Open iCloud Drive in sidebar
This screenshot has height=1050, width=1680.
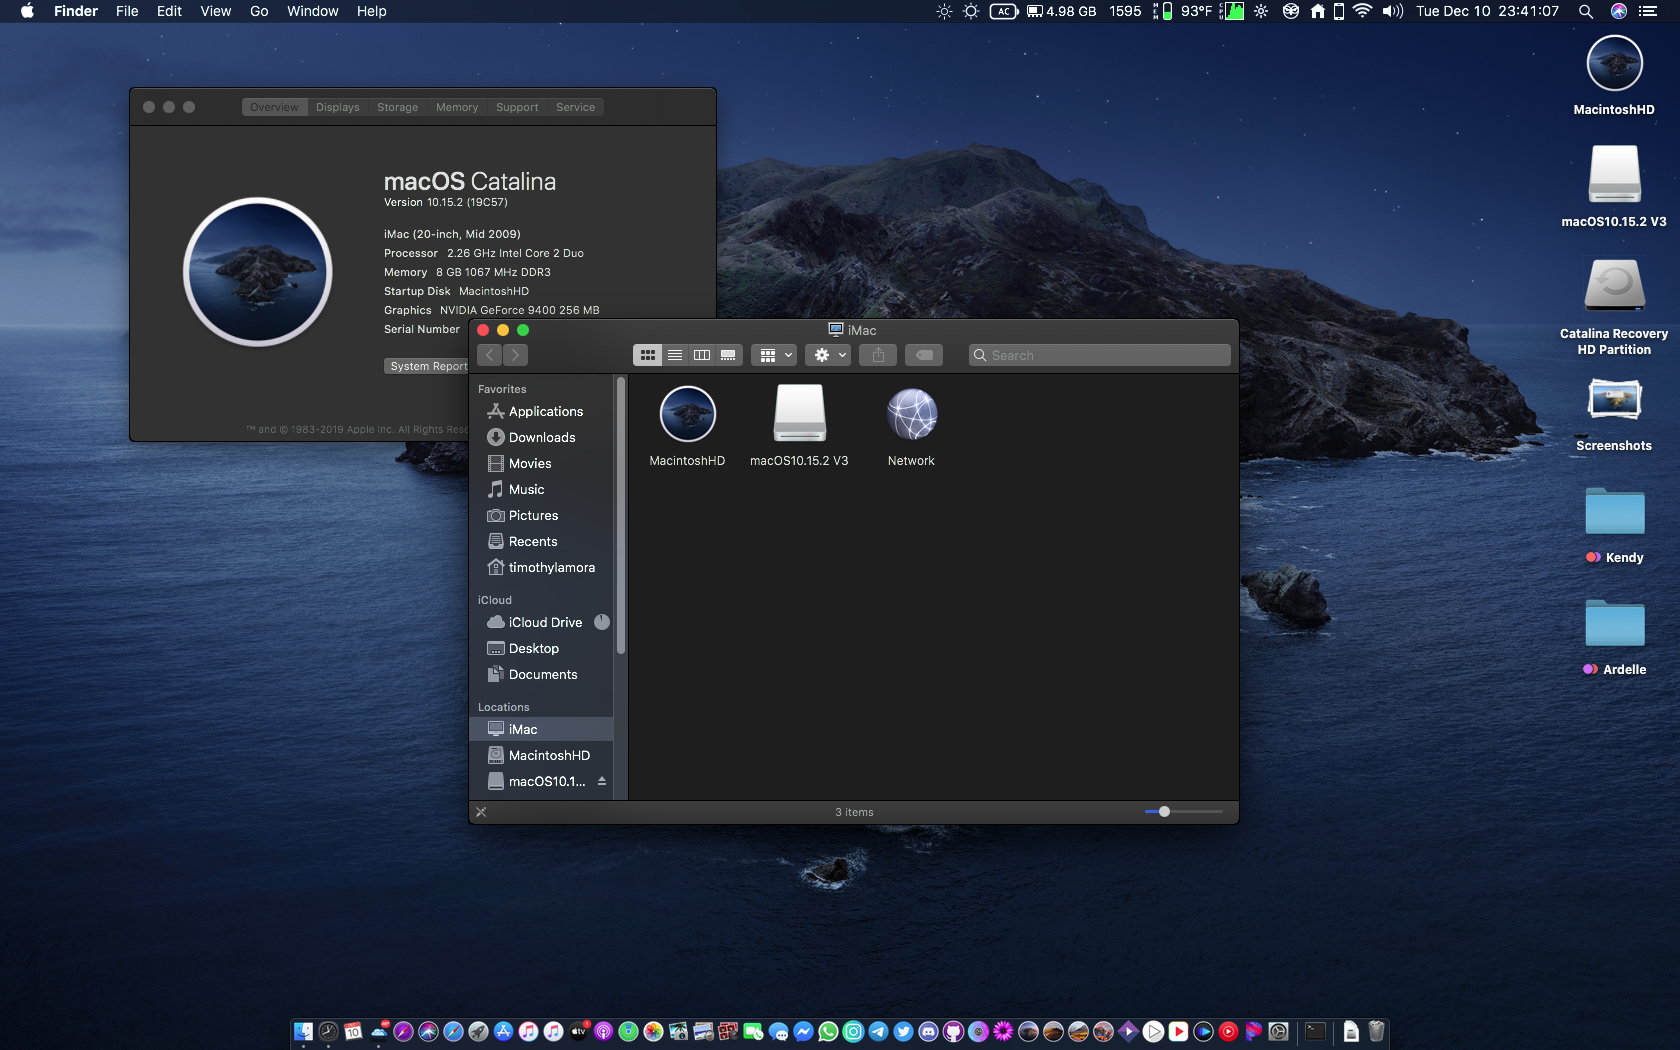click(x=541, y=622)
